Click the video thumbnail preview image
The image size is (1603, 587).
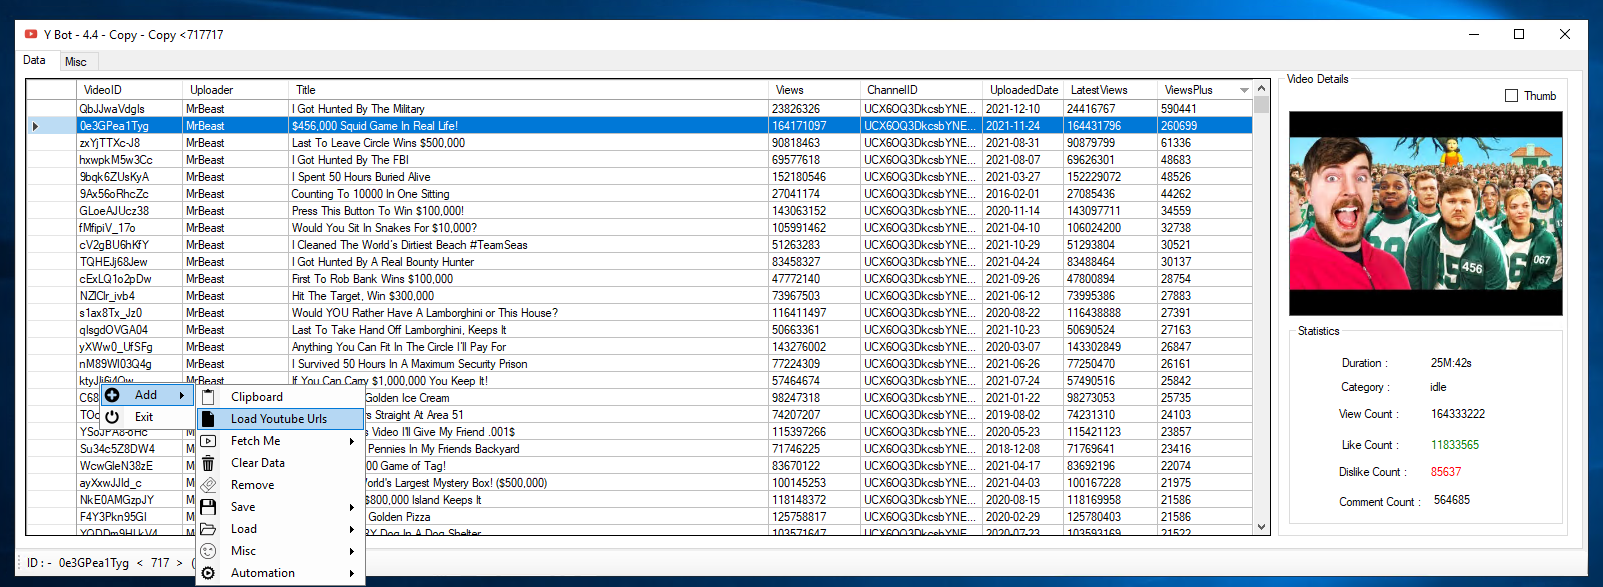click(x=1425, y=213)
